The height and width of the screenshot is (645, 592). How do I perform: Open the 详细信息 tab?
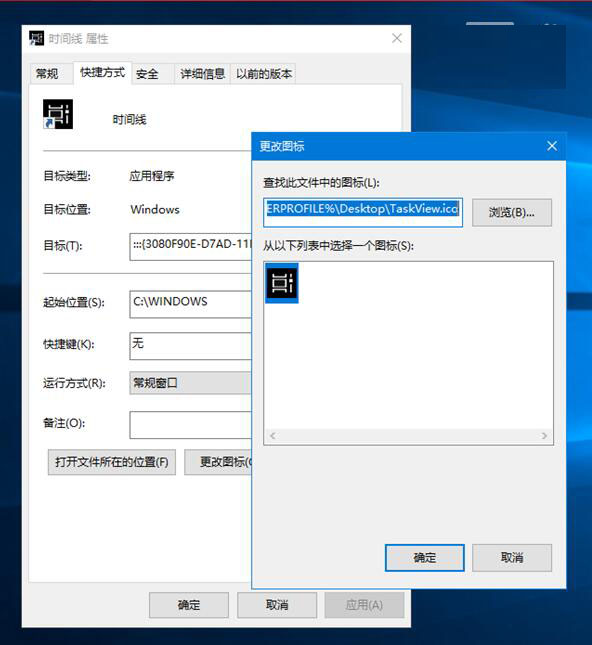coord(202,74)
